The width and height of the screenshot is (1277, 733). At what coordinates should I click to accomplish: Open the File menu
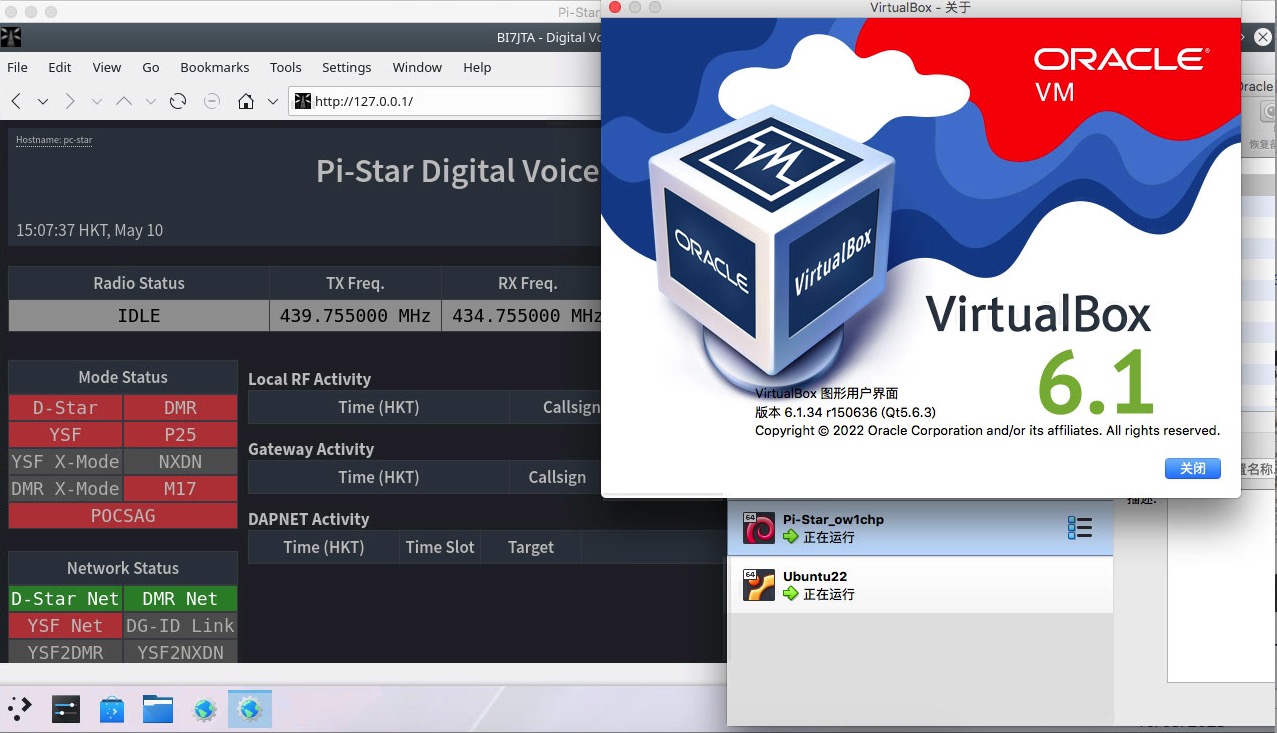pyautogui.click(x=18, y=67)
